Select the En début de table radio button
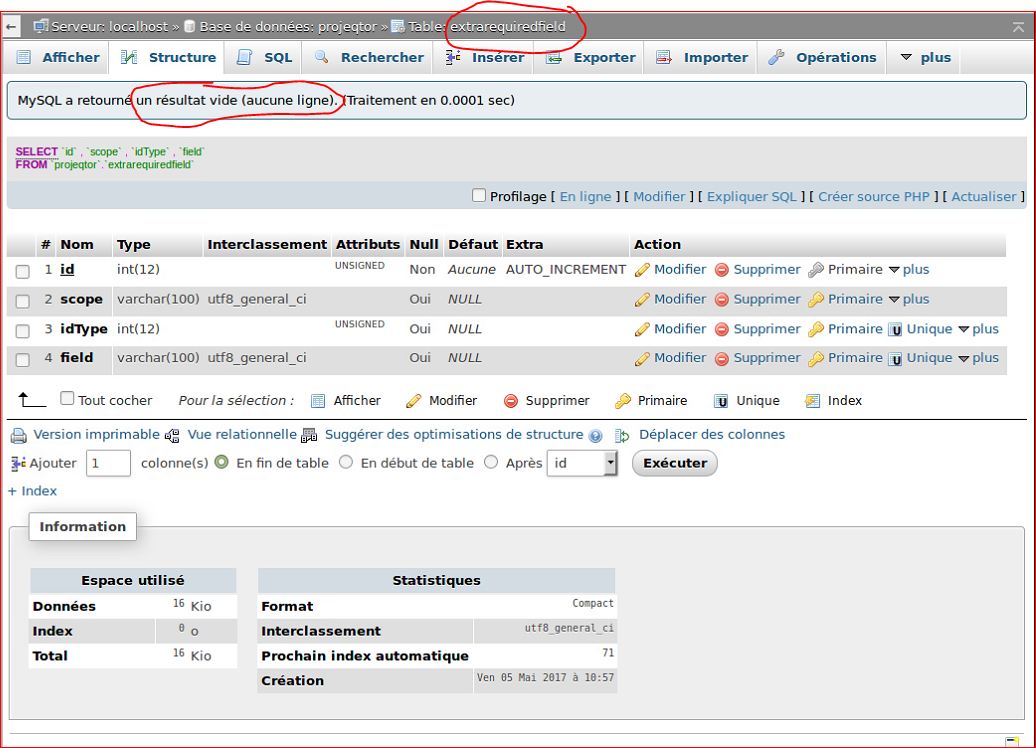1036x748 pixels. click(x=346, y=463)
